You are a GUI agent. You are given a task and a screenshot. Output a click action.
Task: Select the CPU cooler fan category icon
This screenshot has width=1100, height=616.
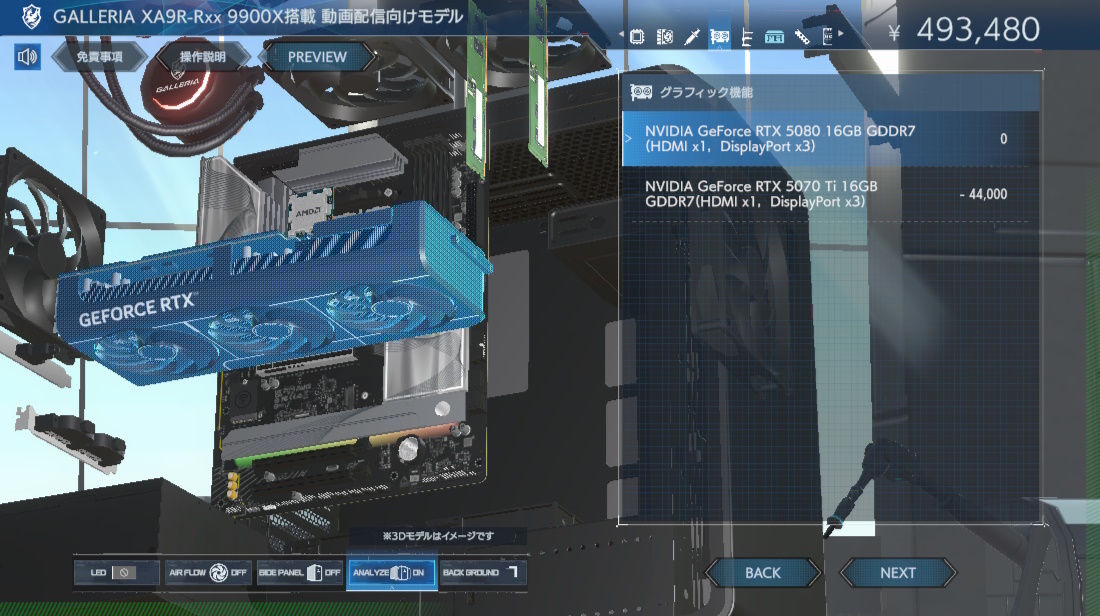click(x=664, y=36)
